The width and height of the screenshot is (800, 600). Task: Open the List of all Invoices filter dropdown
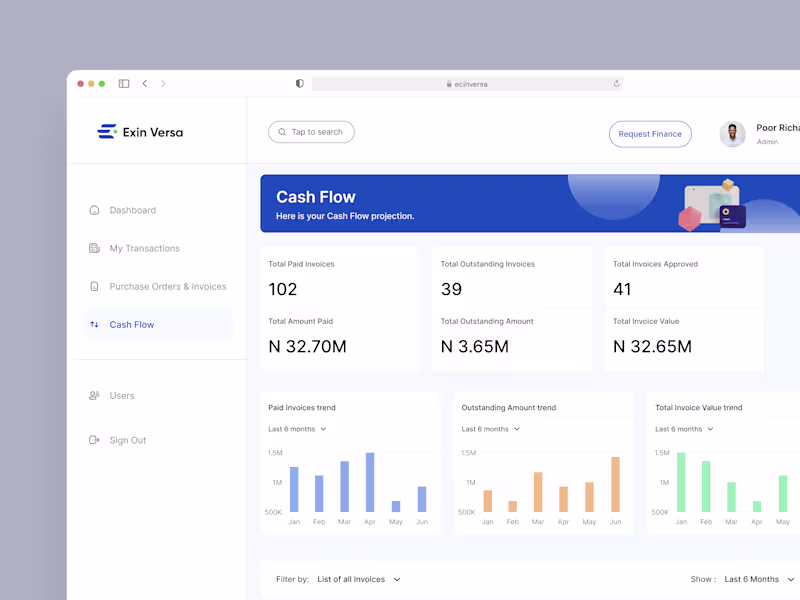(359, 580)
